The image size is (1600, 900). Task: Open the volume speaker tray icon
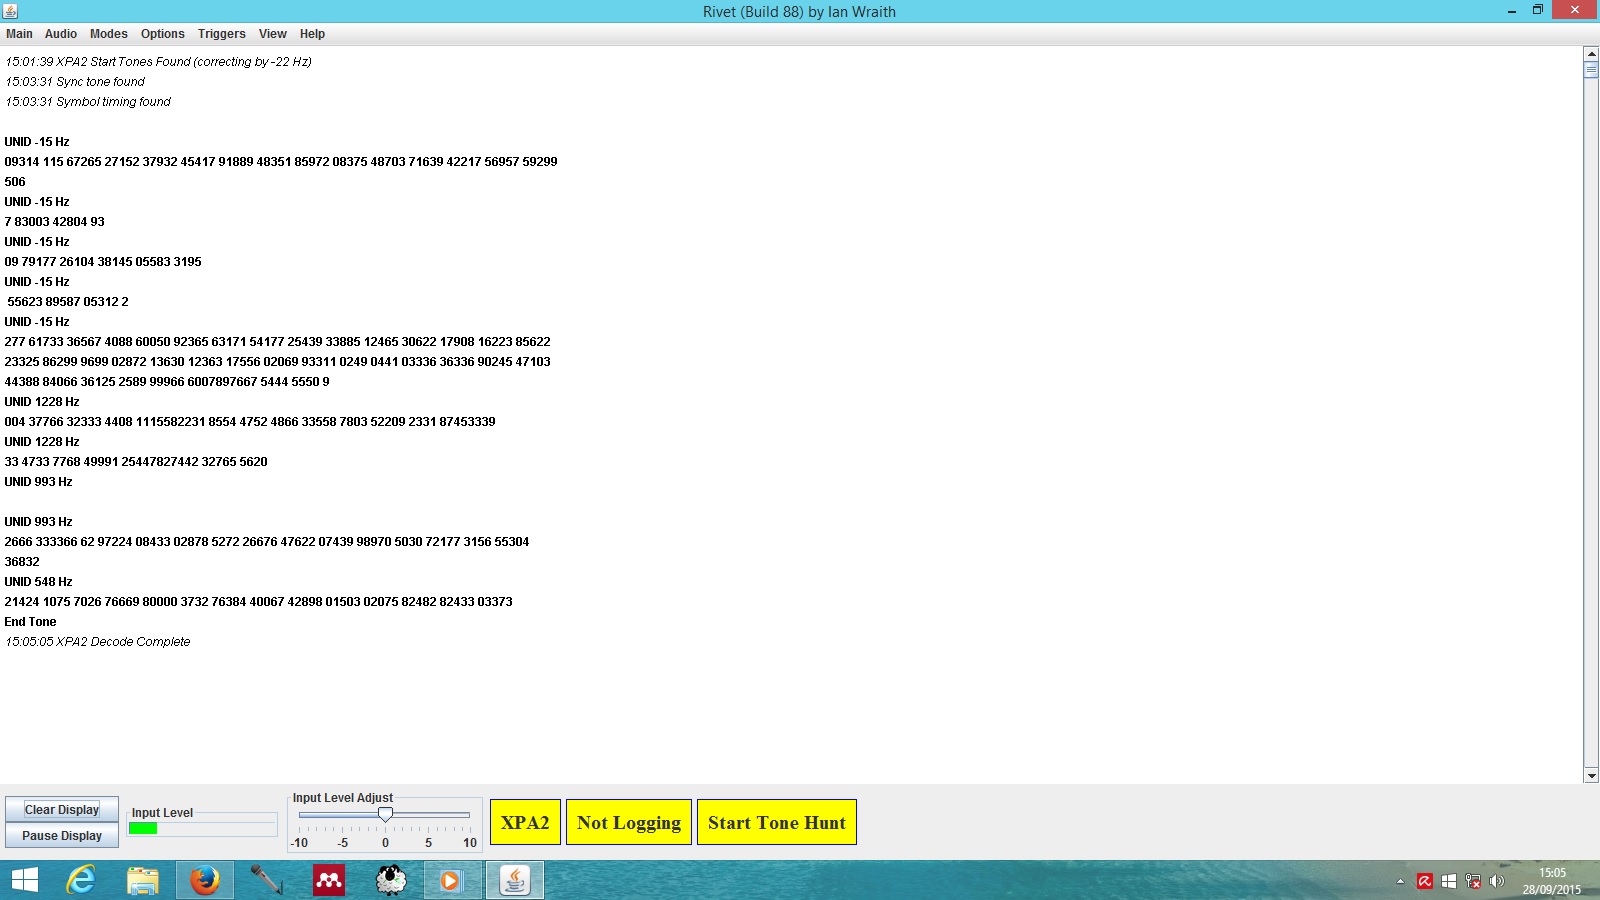[x=1497, y=881]
